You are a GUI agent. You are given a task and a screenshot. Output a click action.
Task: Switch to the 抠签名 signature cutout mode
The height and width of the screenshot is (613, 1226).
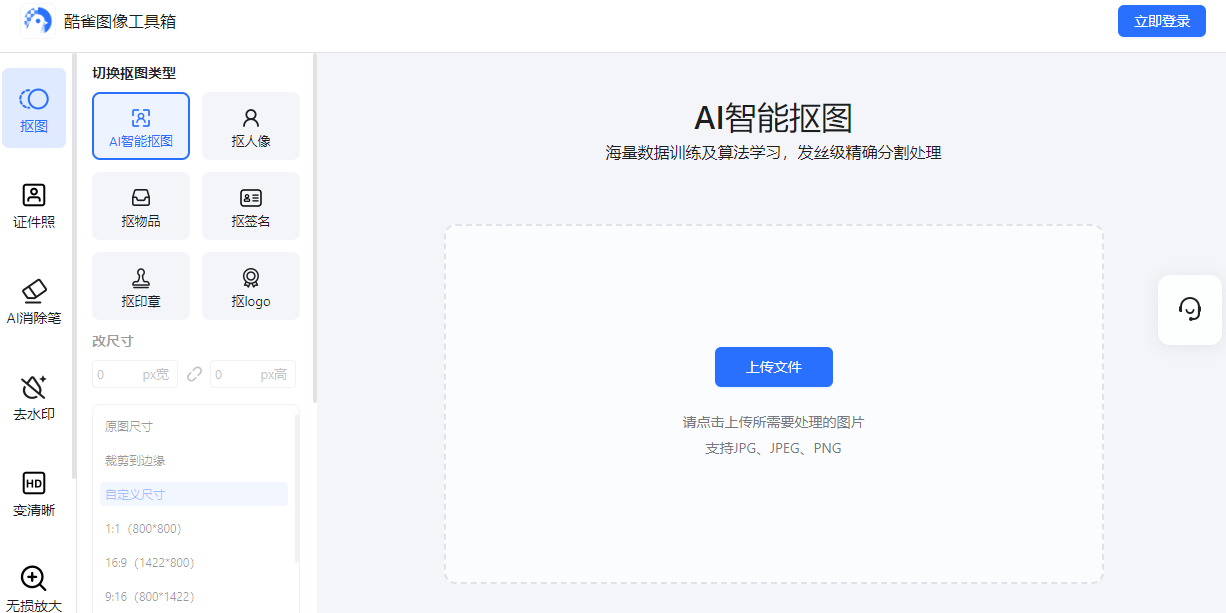coord(250,206)
